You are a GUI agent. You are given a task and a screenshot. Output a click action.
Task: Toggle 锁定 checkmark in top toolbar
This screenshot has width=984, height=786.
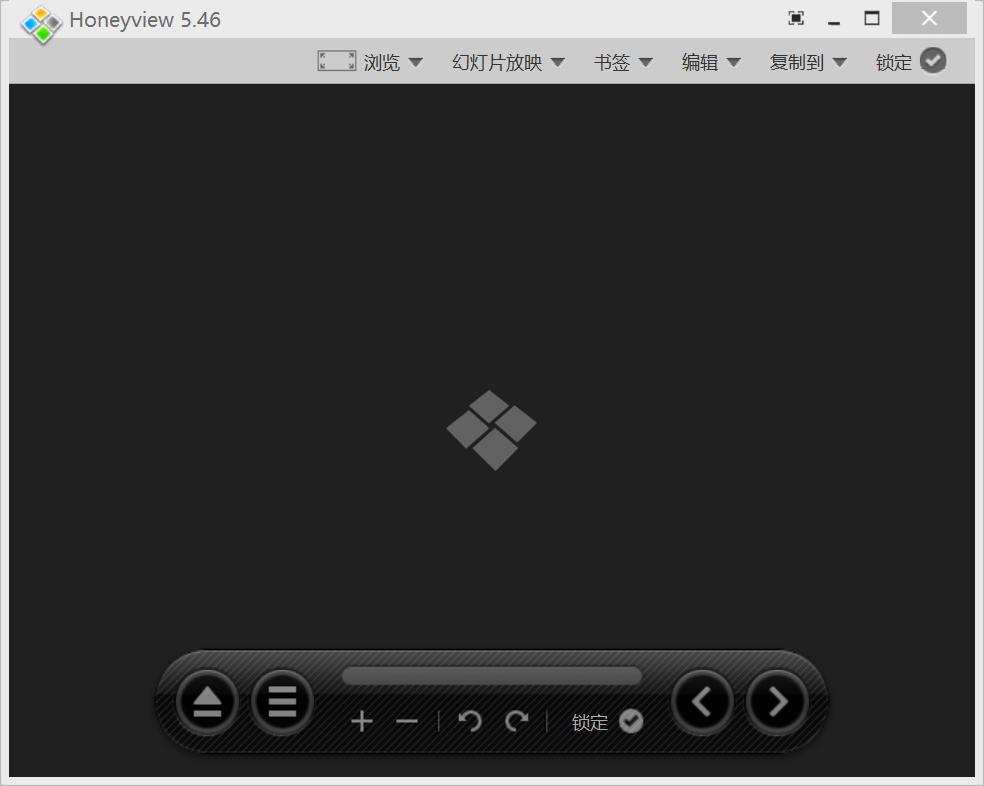pyautogui.click(x=933, y=61)
